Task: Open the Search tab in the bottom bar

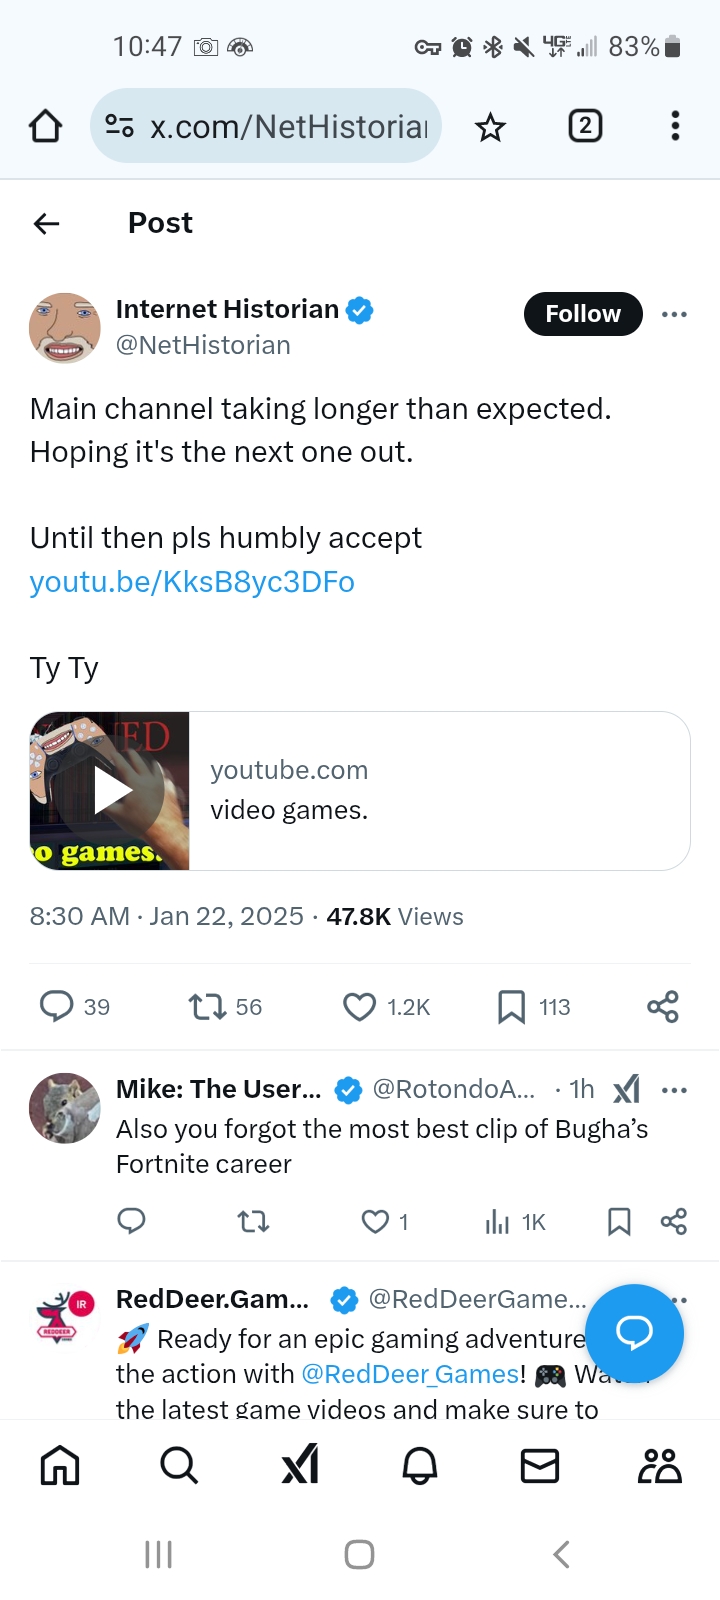Action: [x=179, y=1466]
